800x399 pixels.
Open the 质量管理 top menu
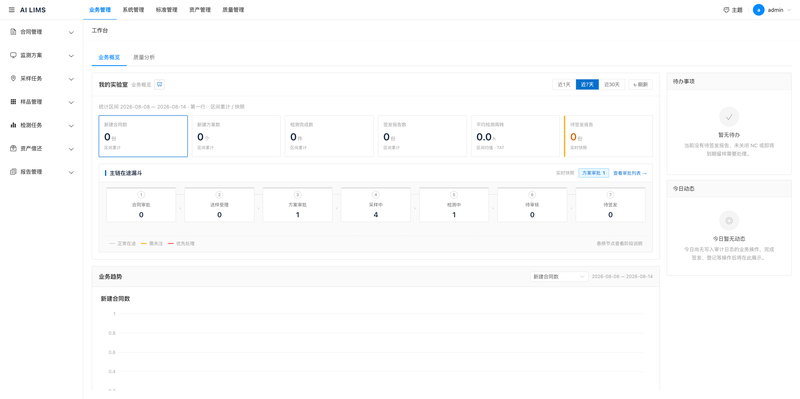coord(233,10)
